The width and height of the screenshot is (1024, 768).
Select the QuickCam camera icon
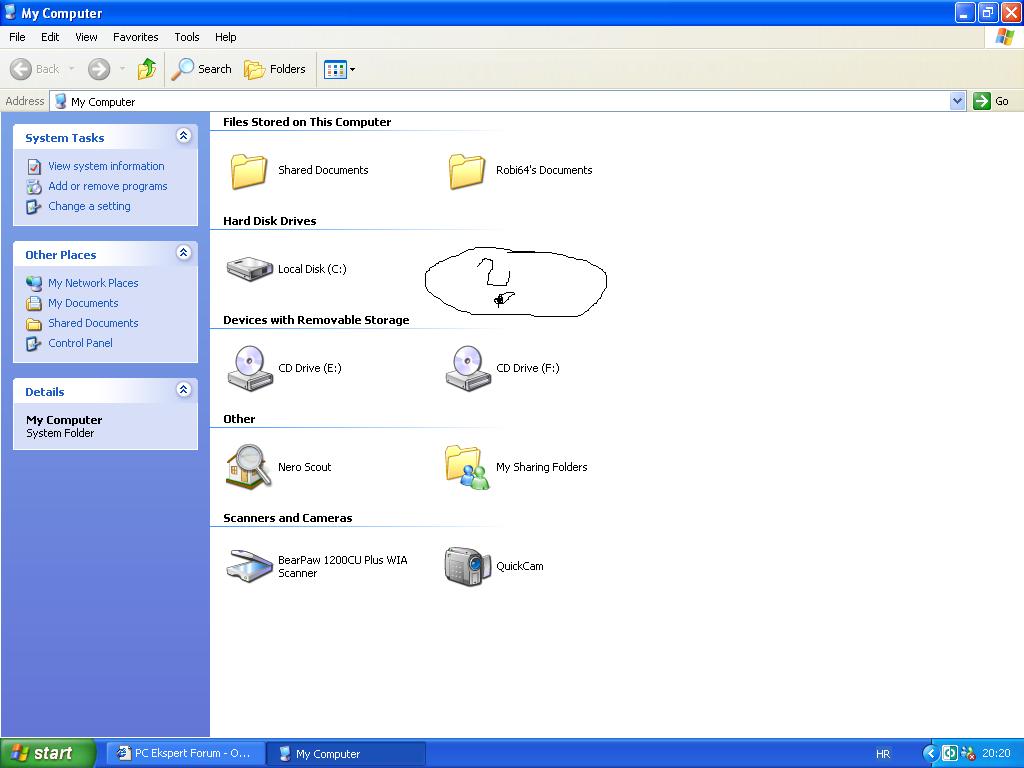pyautogui.click(x=467, y=566)
